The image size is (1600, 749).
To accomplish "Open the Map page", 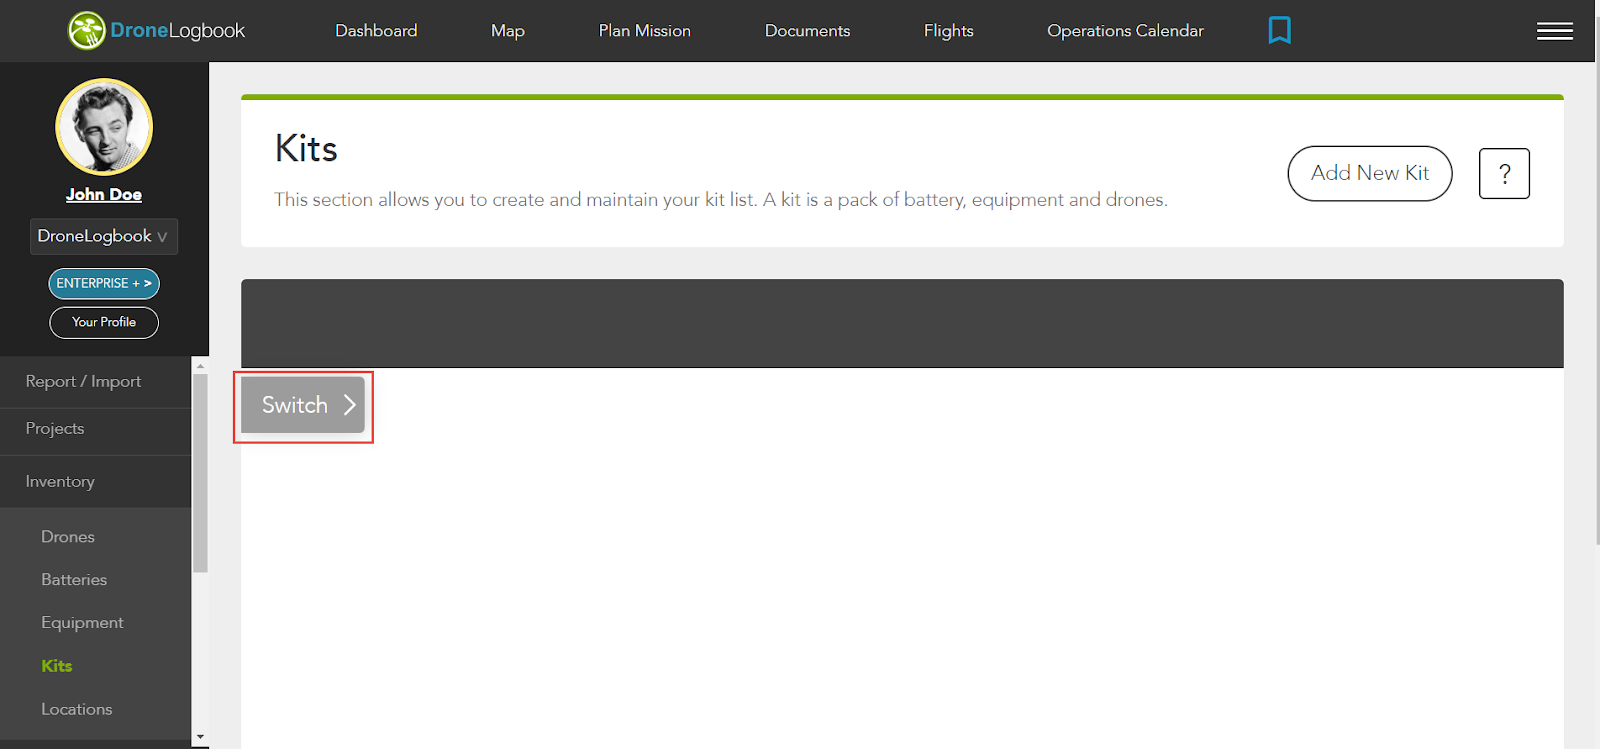I will pyautogui.click(x=508, y=31).
